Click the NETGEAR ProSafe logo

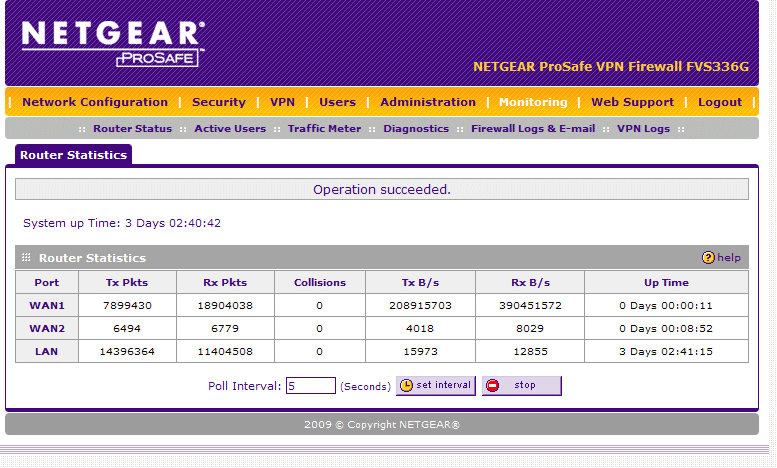(x=113, y=44)
